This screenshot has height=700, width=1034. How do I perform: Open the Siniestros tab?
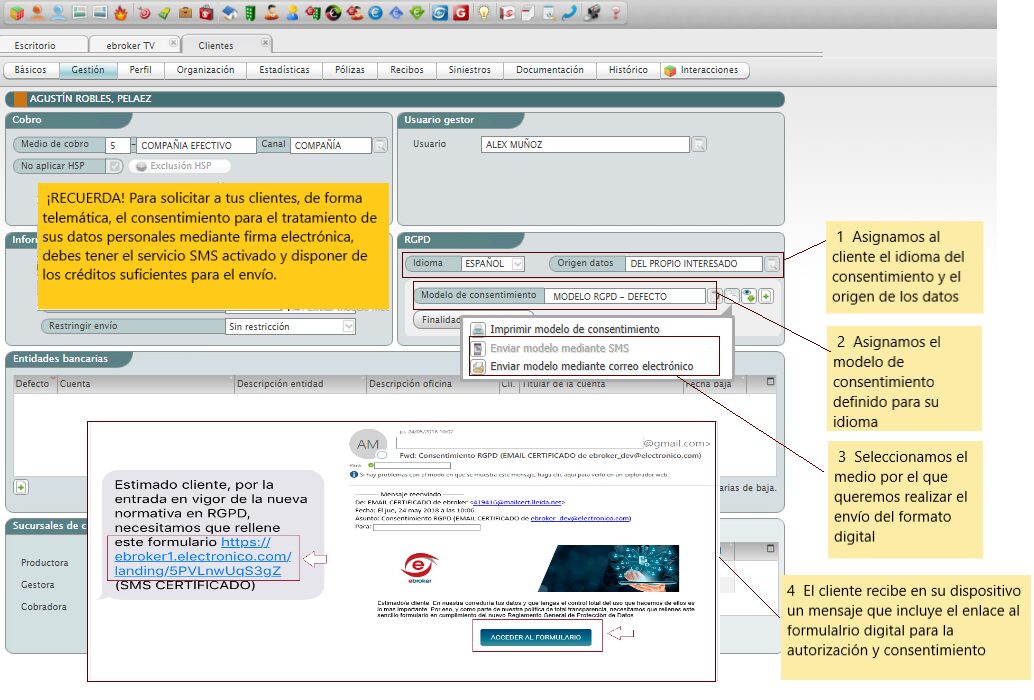point(470,70)
